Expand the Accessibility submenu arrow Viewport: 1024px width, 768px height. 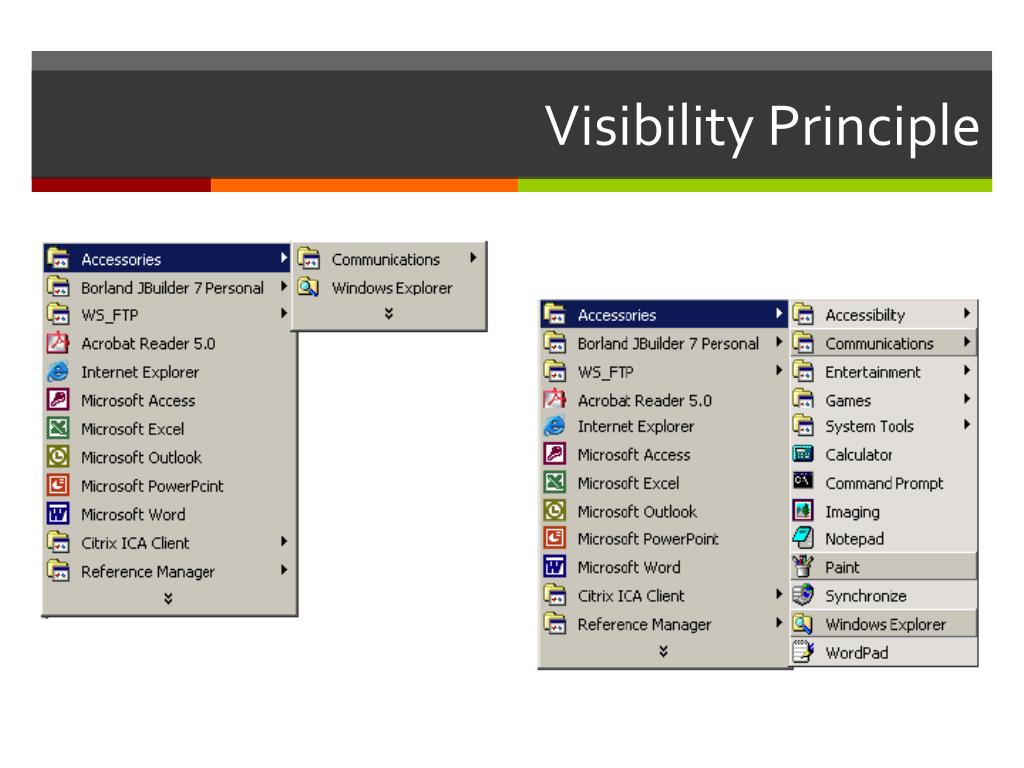pyautogui.click(x=967, y=314)
